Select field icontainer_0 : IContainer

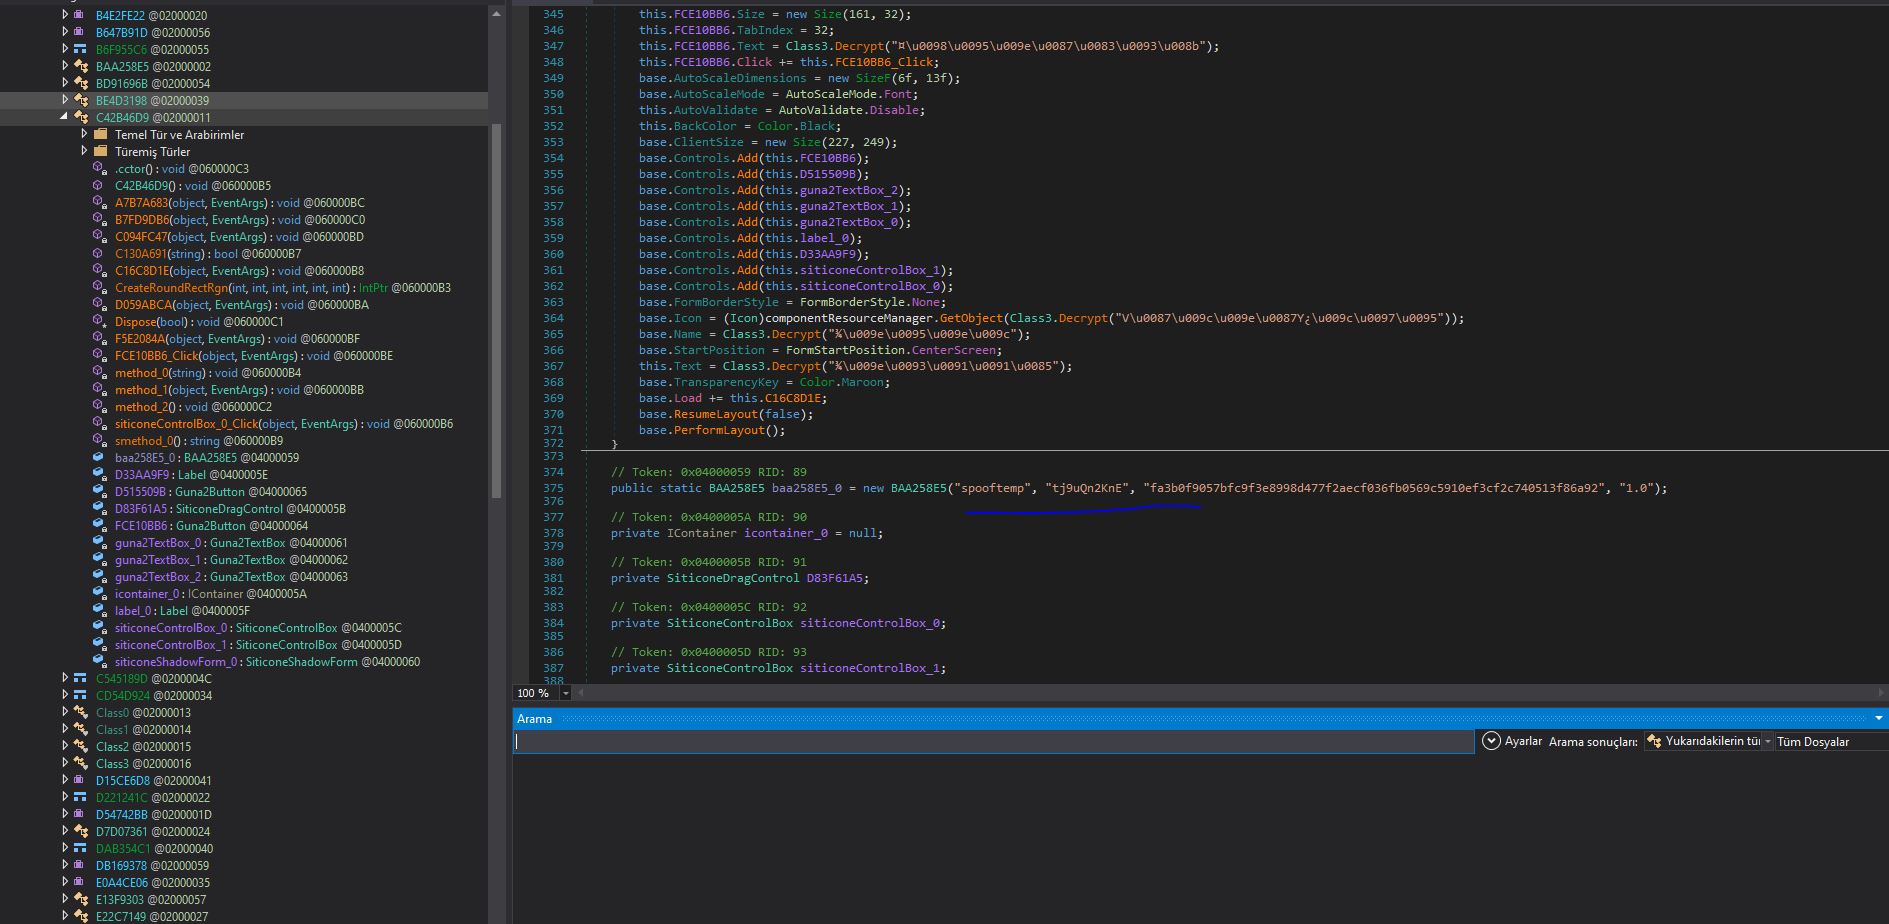[x=211, y=594]
